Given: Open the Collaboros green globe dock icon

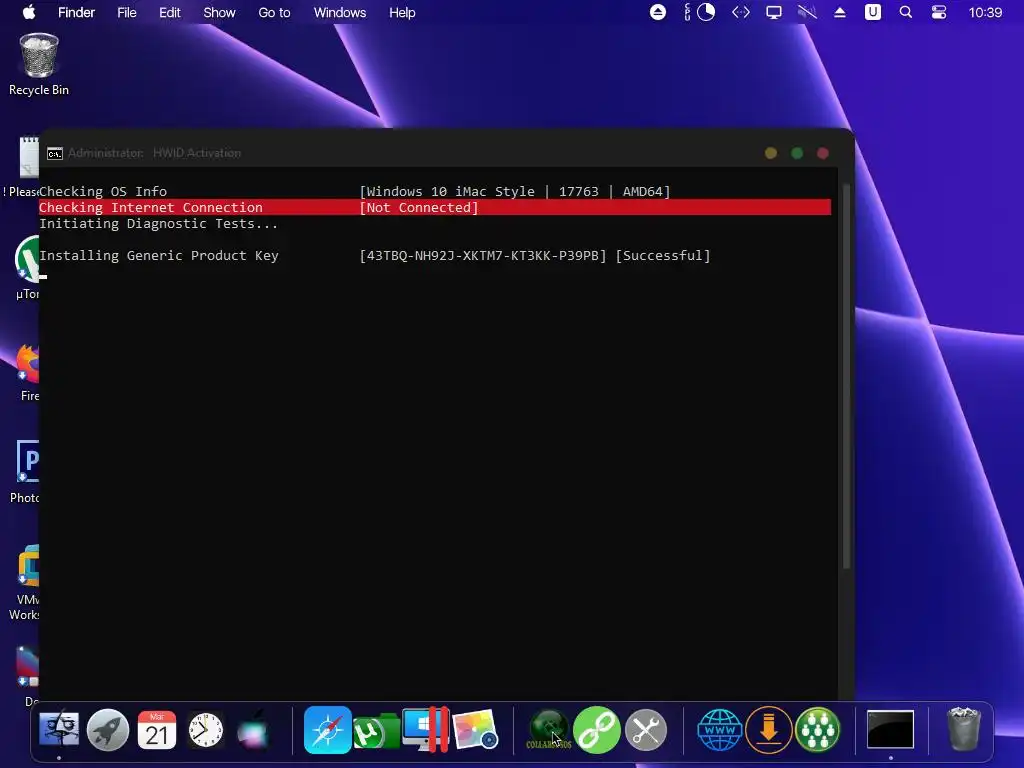Looking at the screenshot, I should pyautogui.click(x=549, y=729).
